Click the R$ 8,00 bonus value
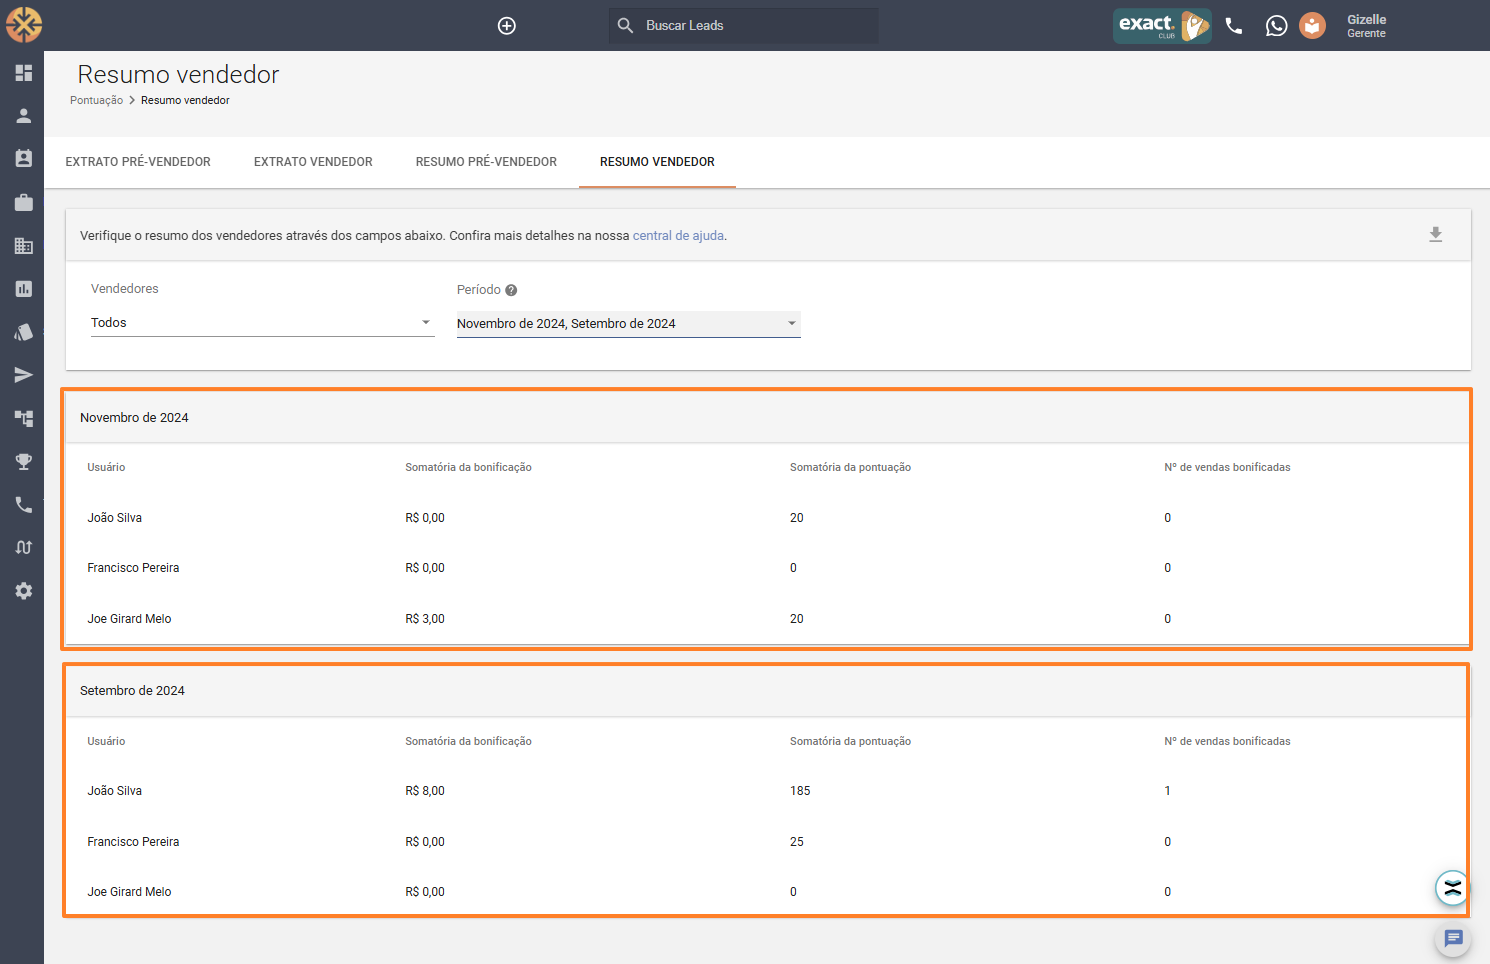1490x964 pixels. (x=425, y=791)
